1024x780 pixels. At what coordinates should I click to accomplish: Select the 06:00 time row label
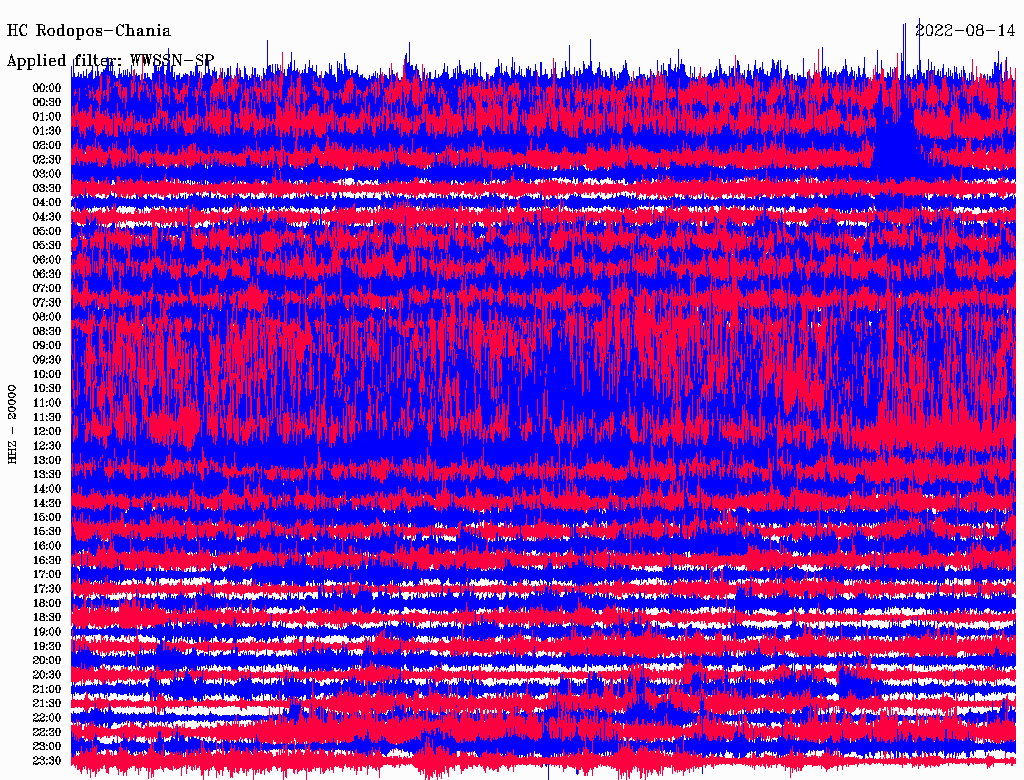[x=47, y=260]
